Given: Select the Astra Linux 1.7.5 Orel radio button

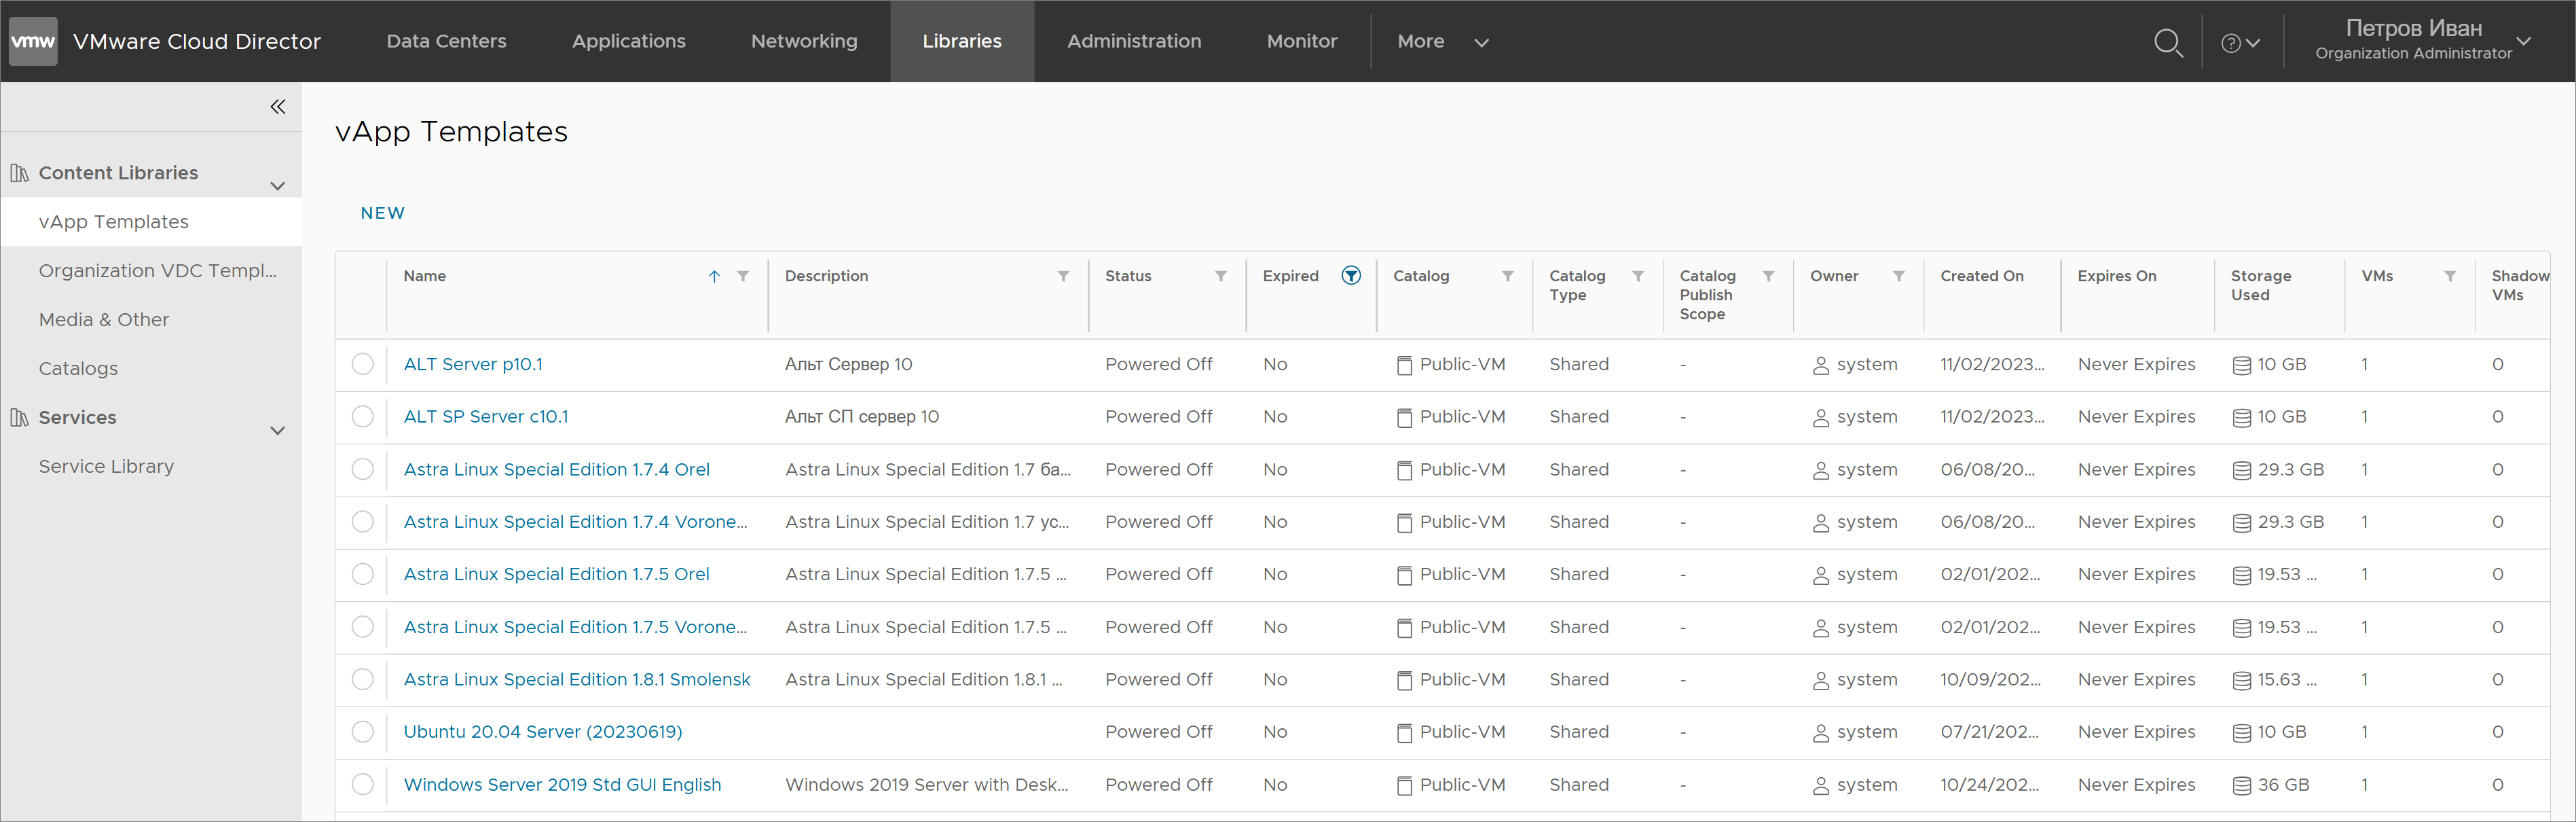Looking at the screenshot, I should click(363, 574).
